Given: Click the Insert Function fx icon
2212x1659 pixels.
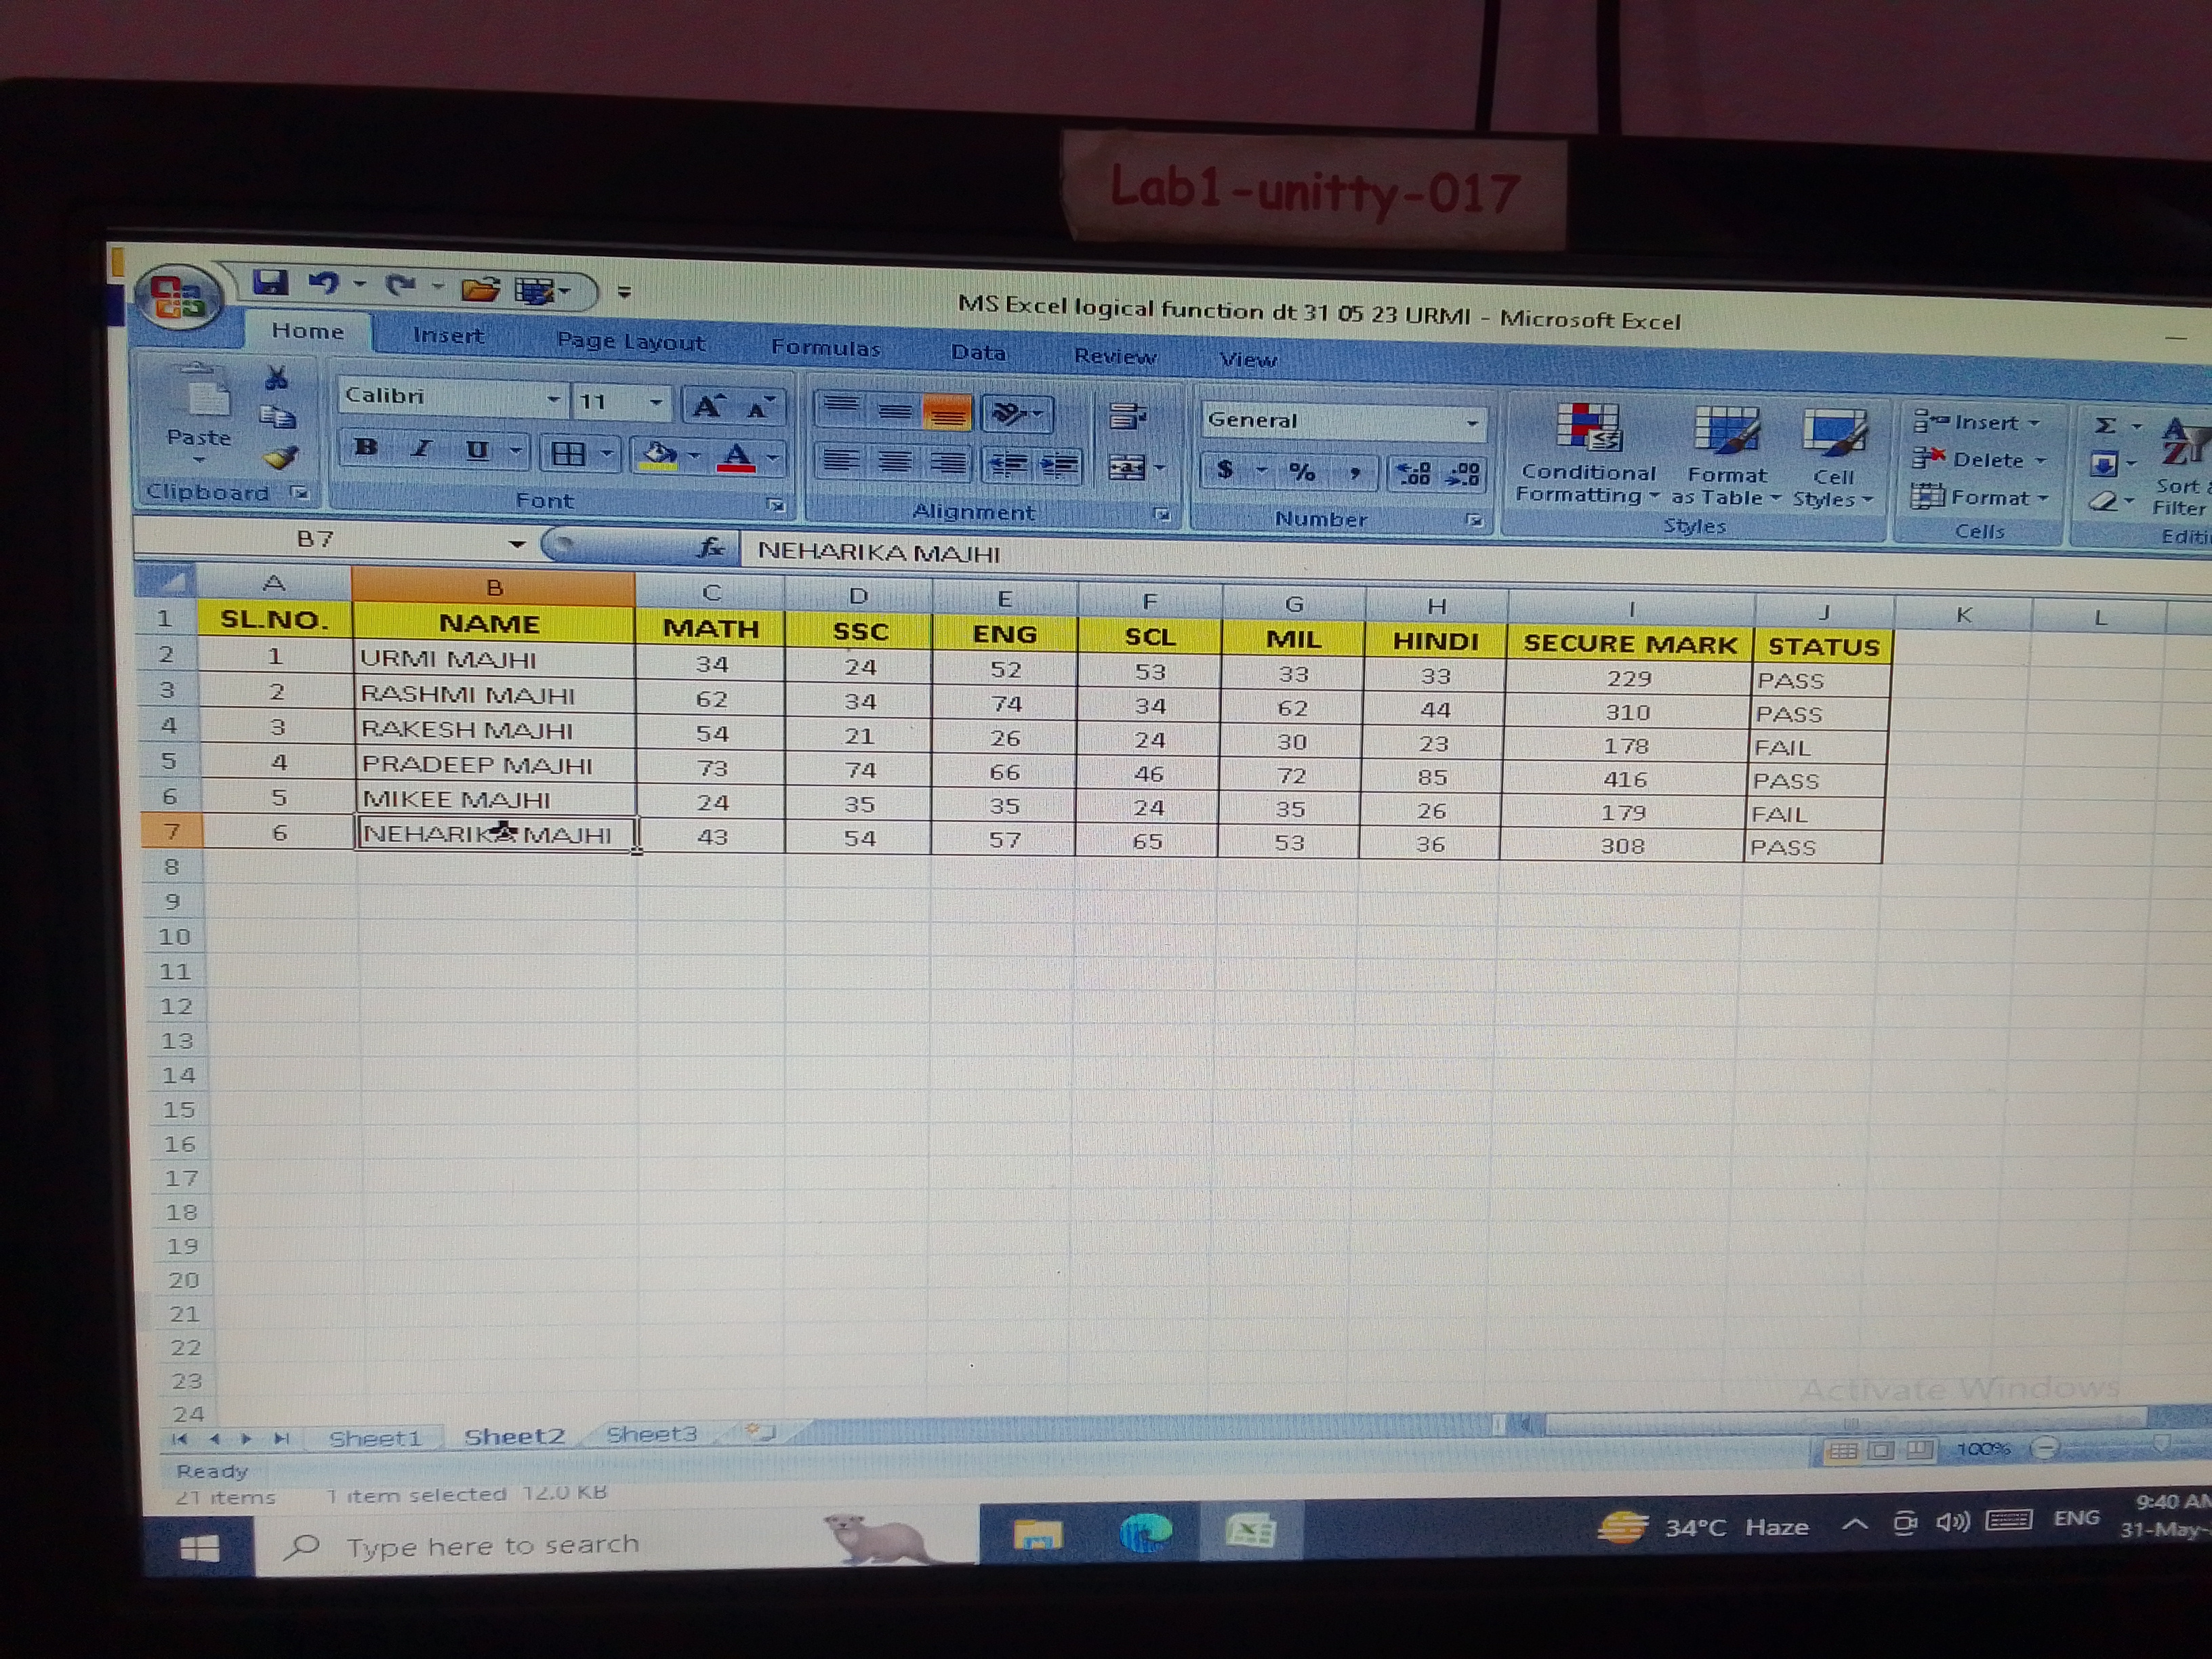Looking at the screenshot, I should point(711,547).
